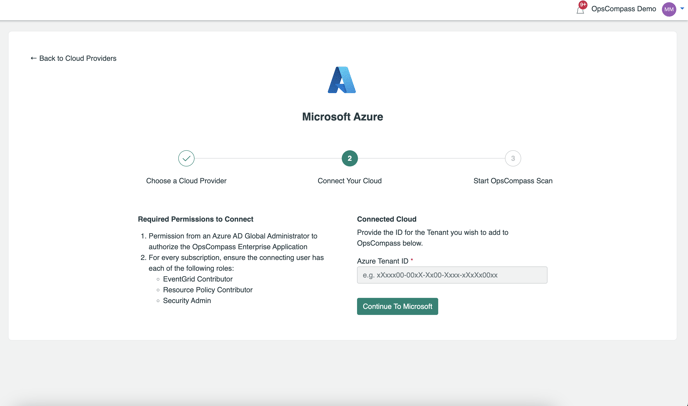Click the Security Admin role text
The width and height of the screenshot is (688, 406).
point(187,301)
